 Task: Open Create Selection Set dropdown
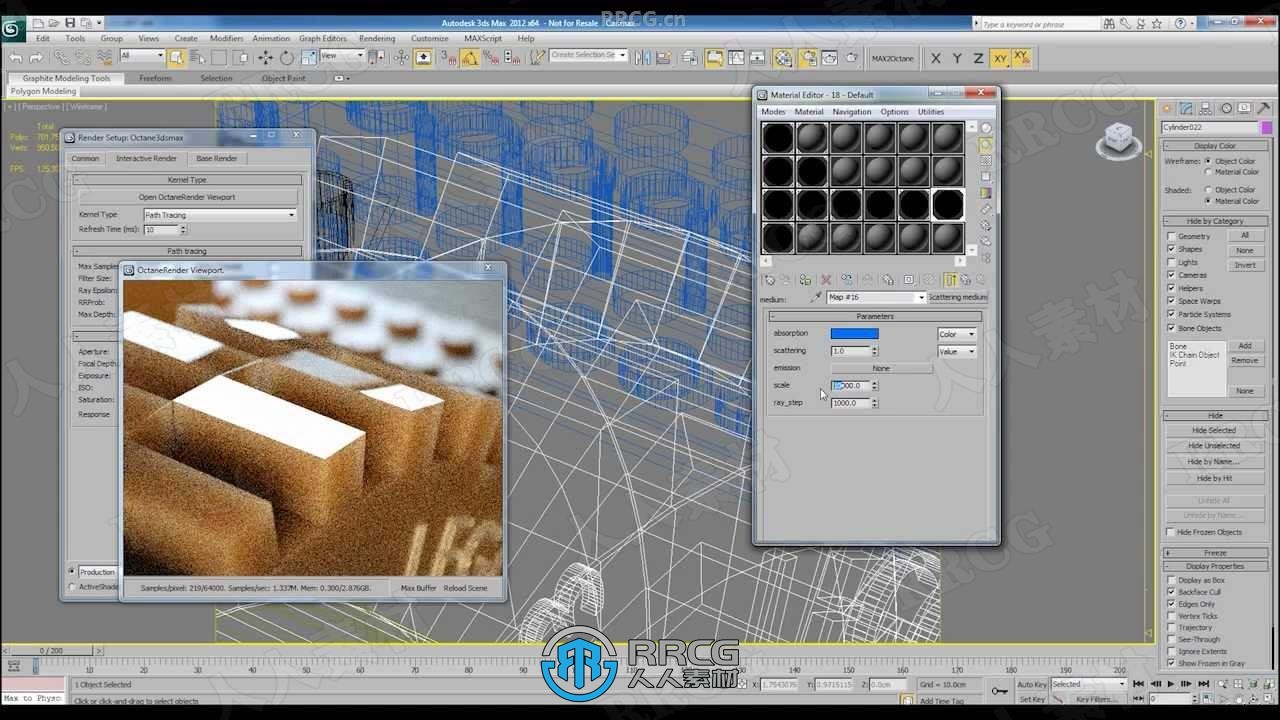pyautogui.click(x=588, y=55)
